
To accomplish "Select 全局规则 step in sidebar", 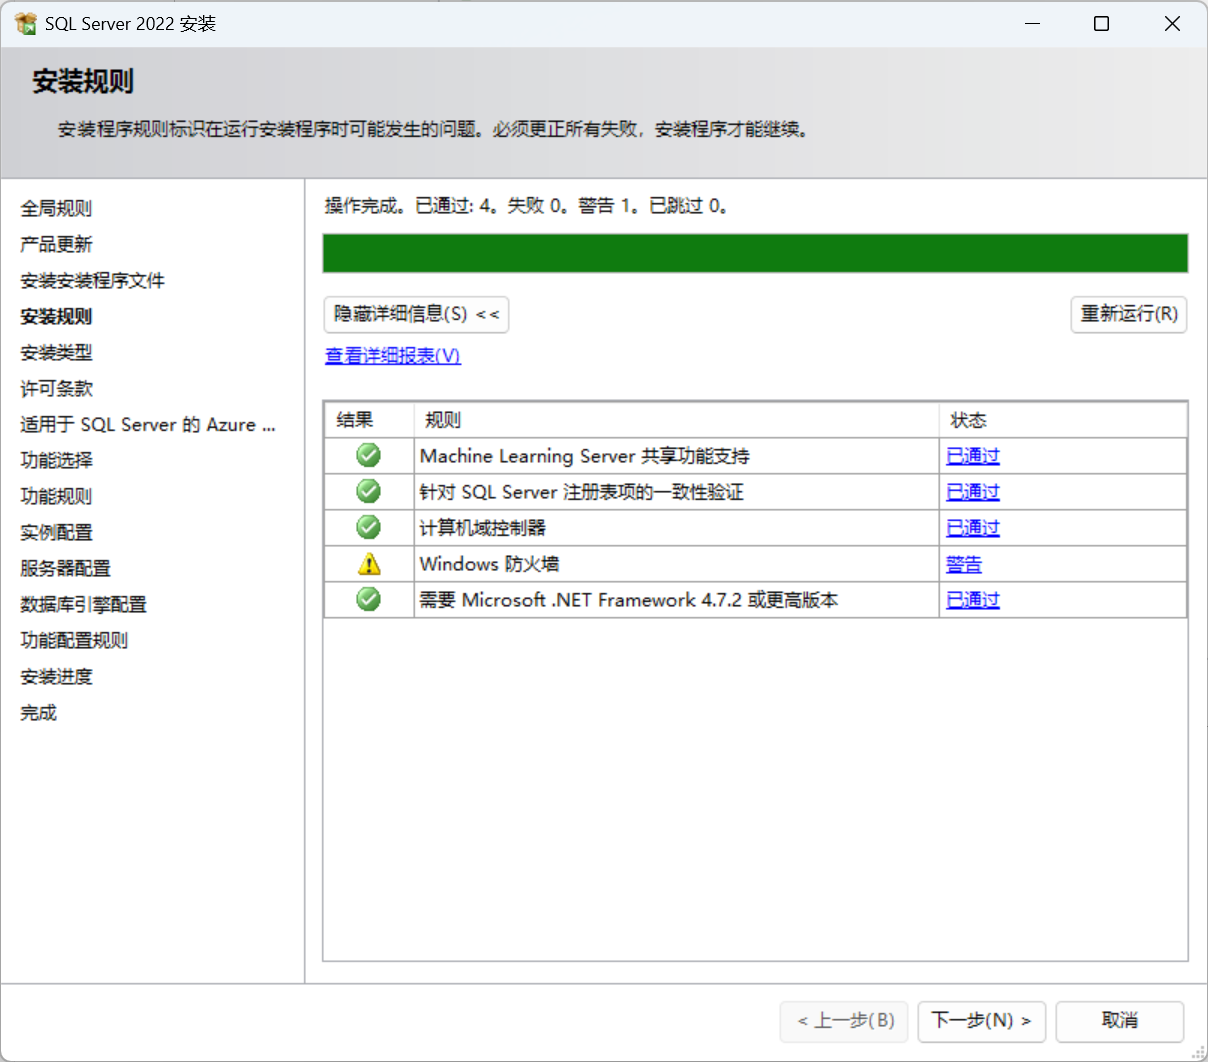I will [x=56, y=208].
